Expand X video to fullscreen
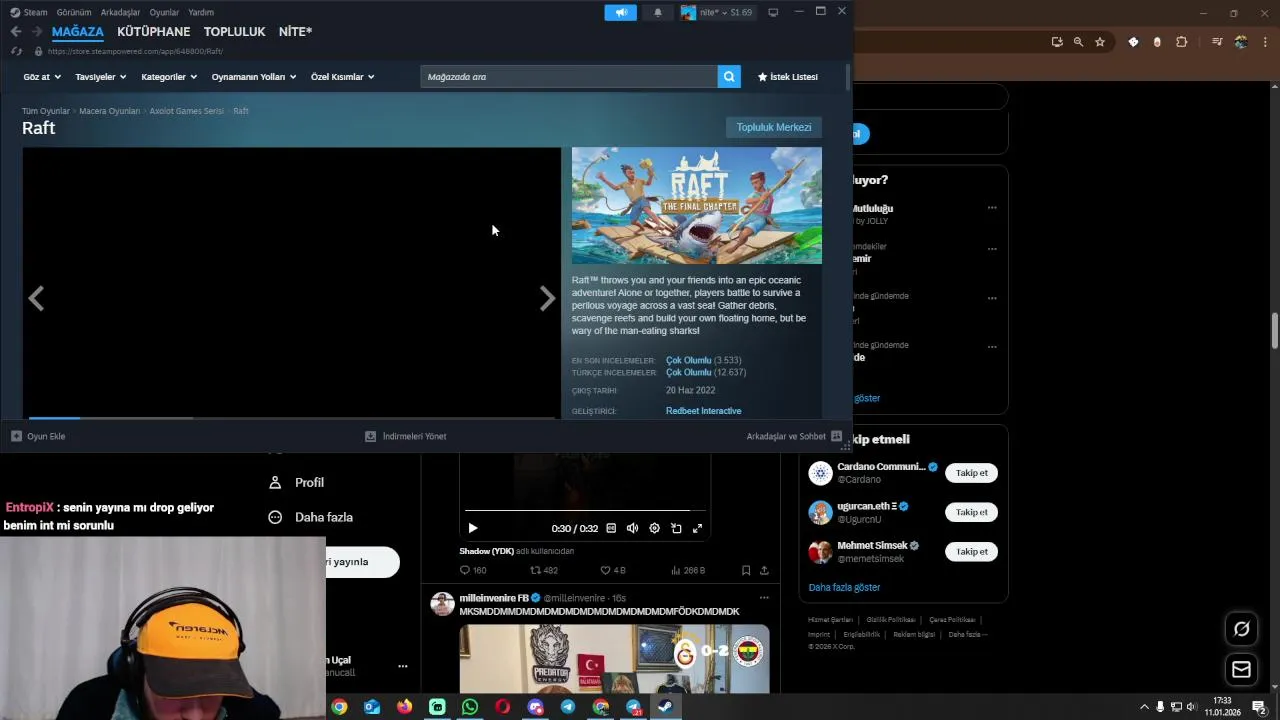 (x=697, y=528)
